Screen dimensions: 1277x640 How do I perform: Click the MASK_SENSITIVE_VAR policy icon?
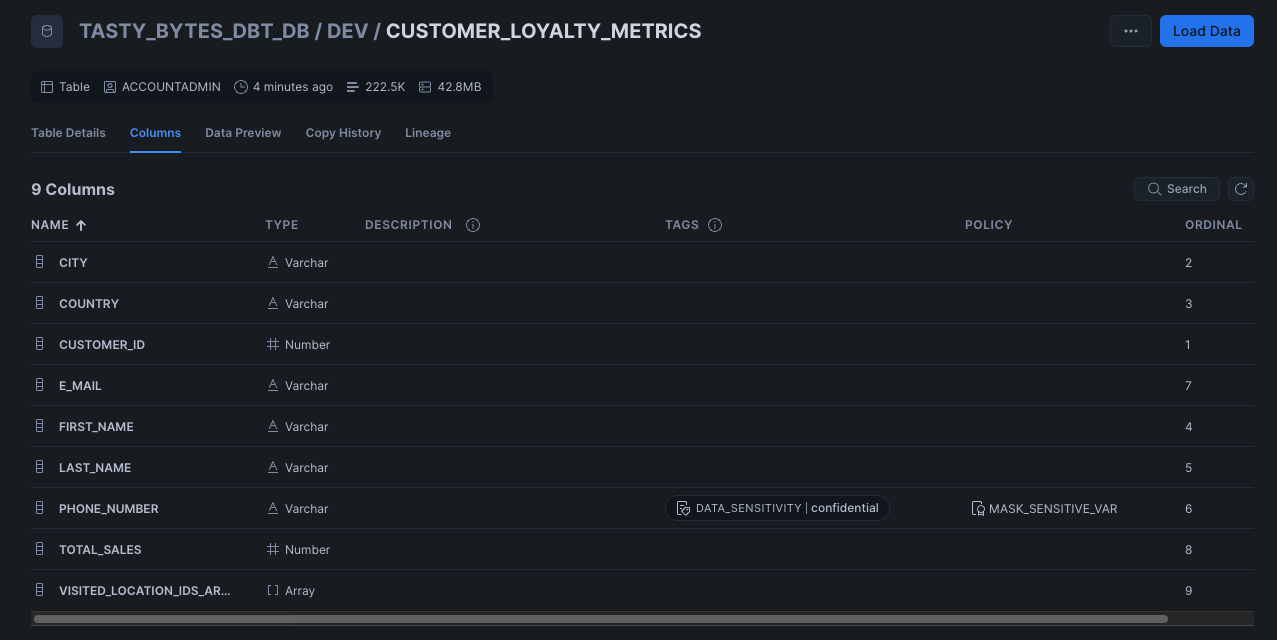pyautogui.click(x=978, y=509)
